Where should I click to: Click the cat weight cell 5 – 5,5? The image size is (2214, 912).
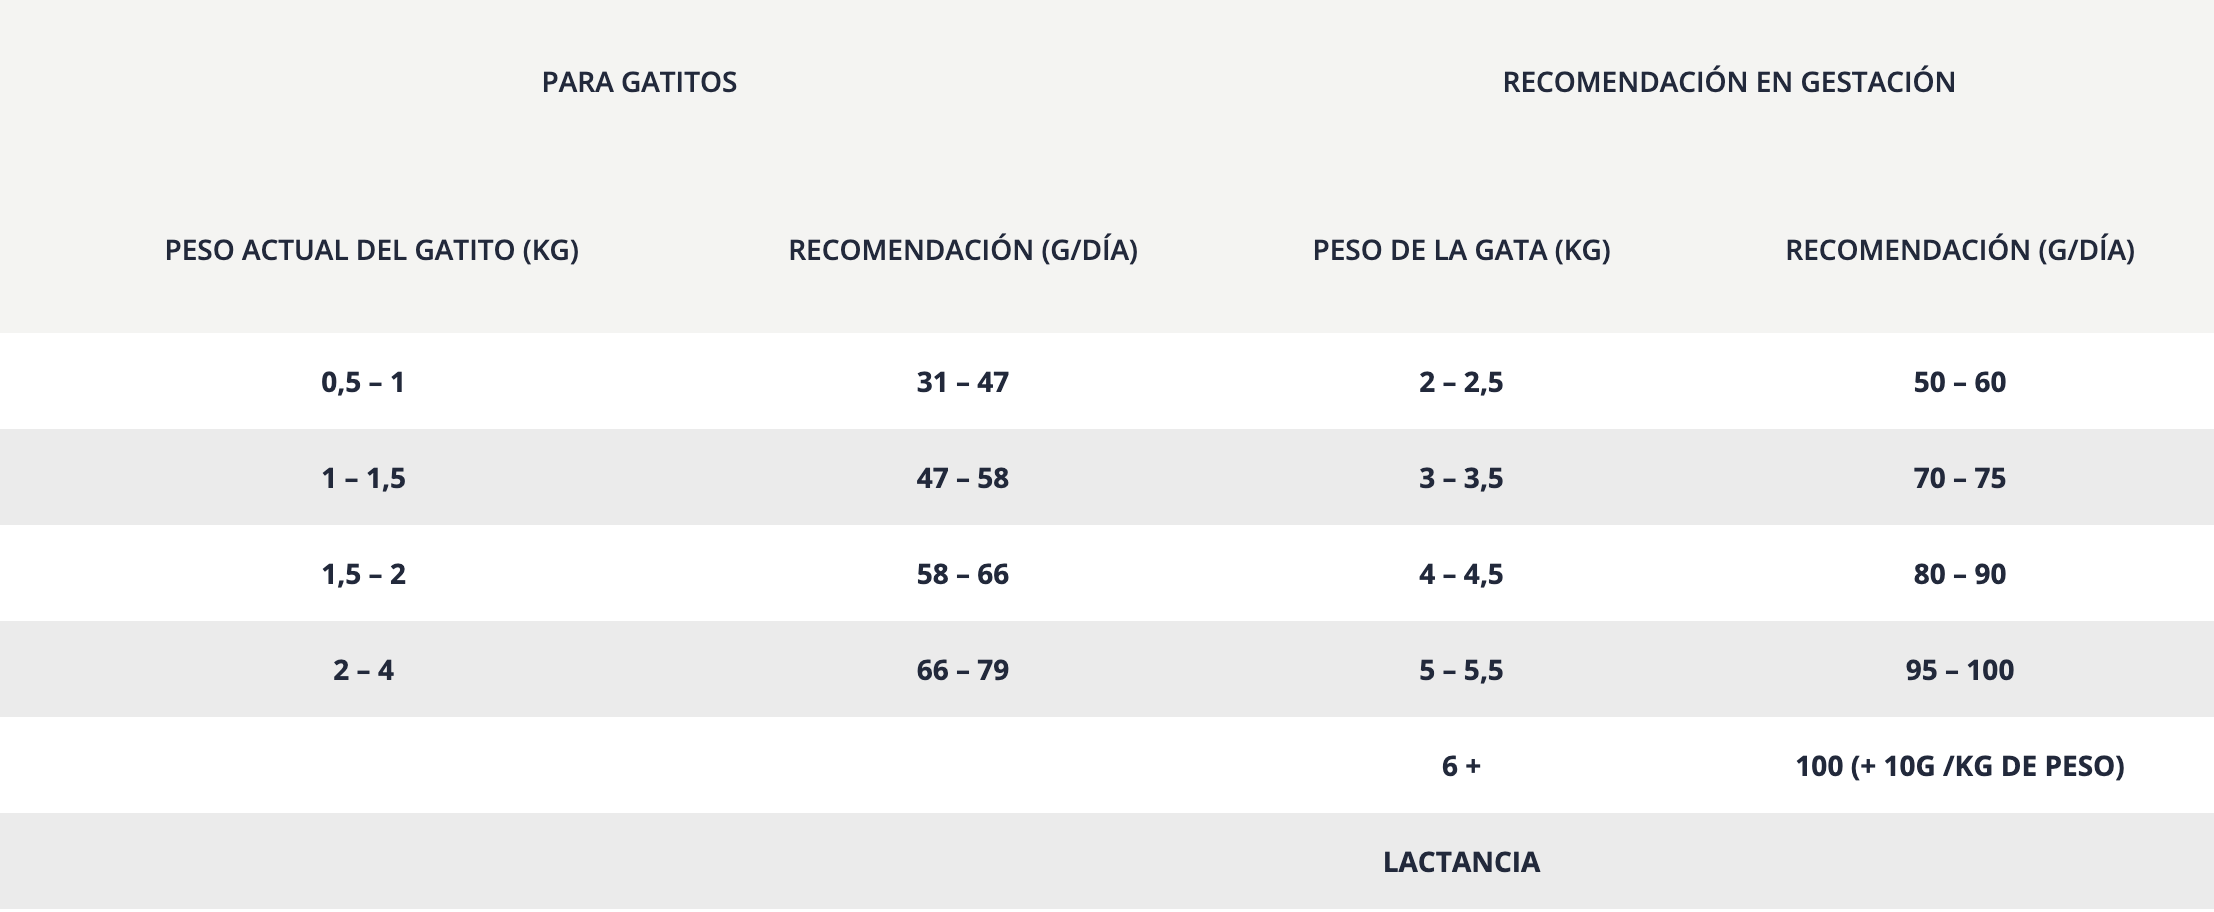[x=1460, y=670]
